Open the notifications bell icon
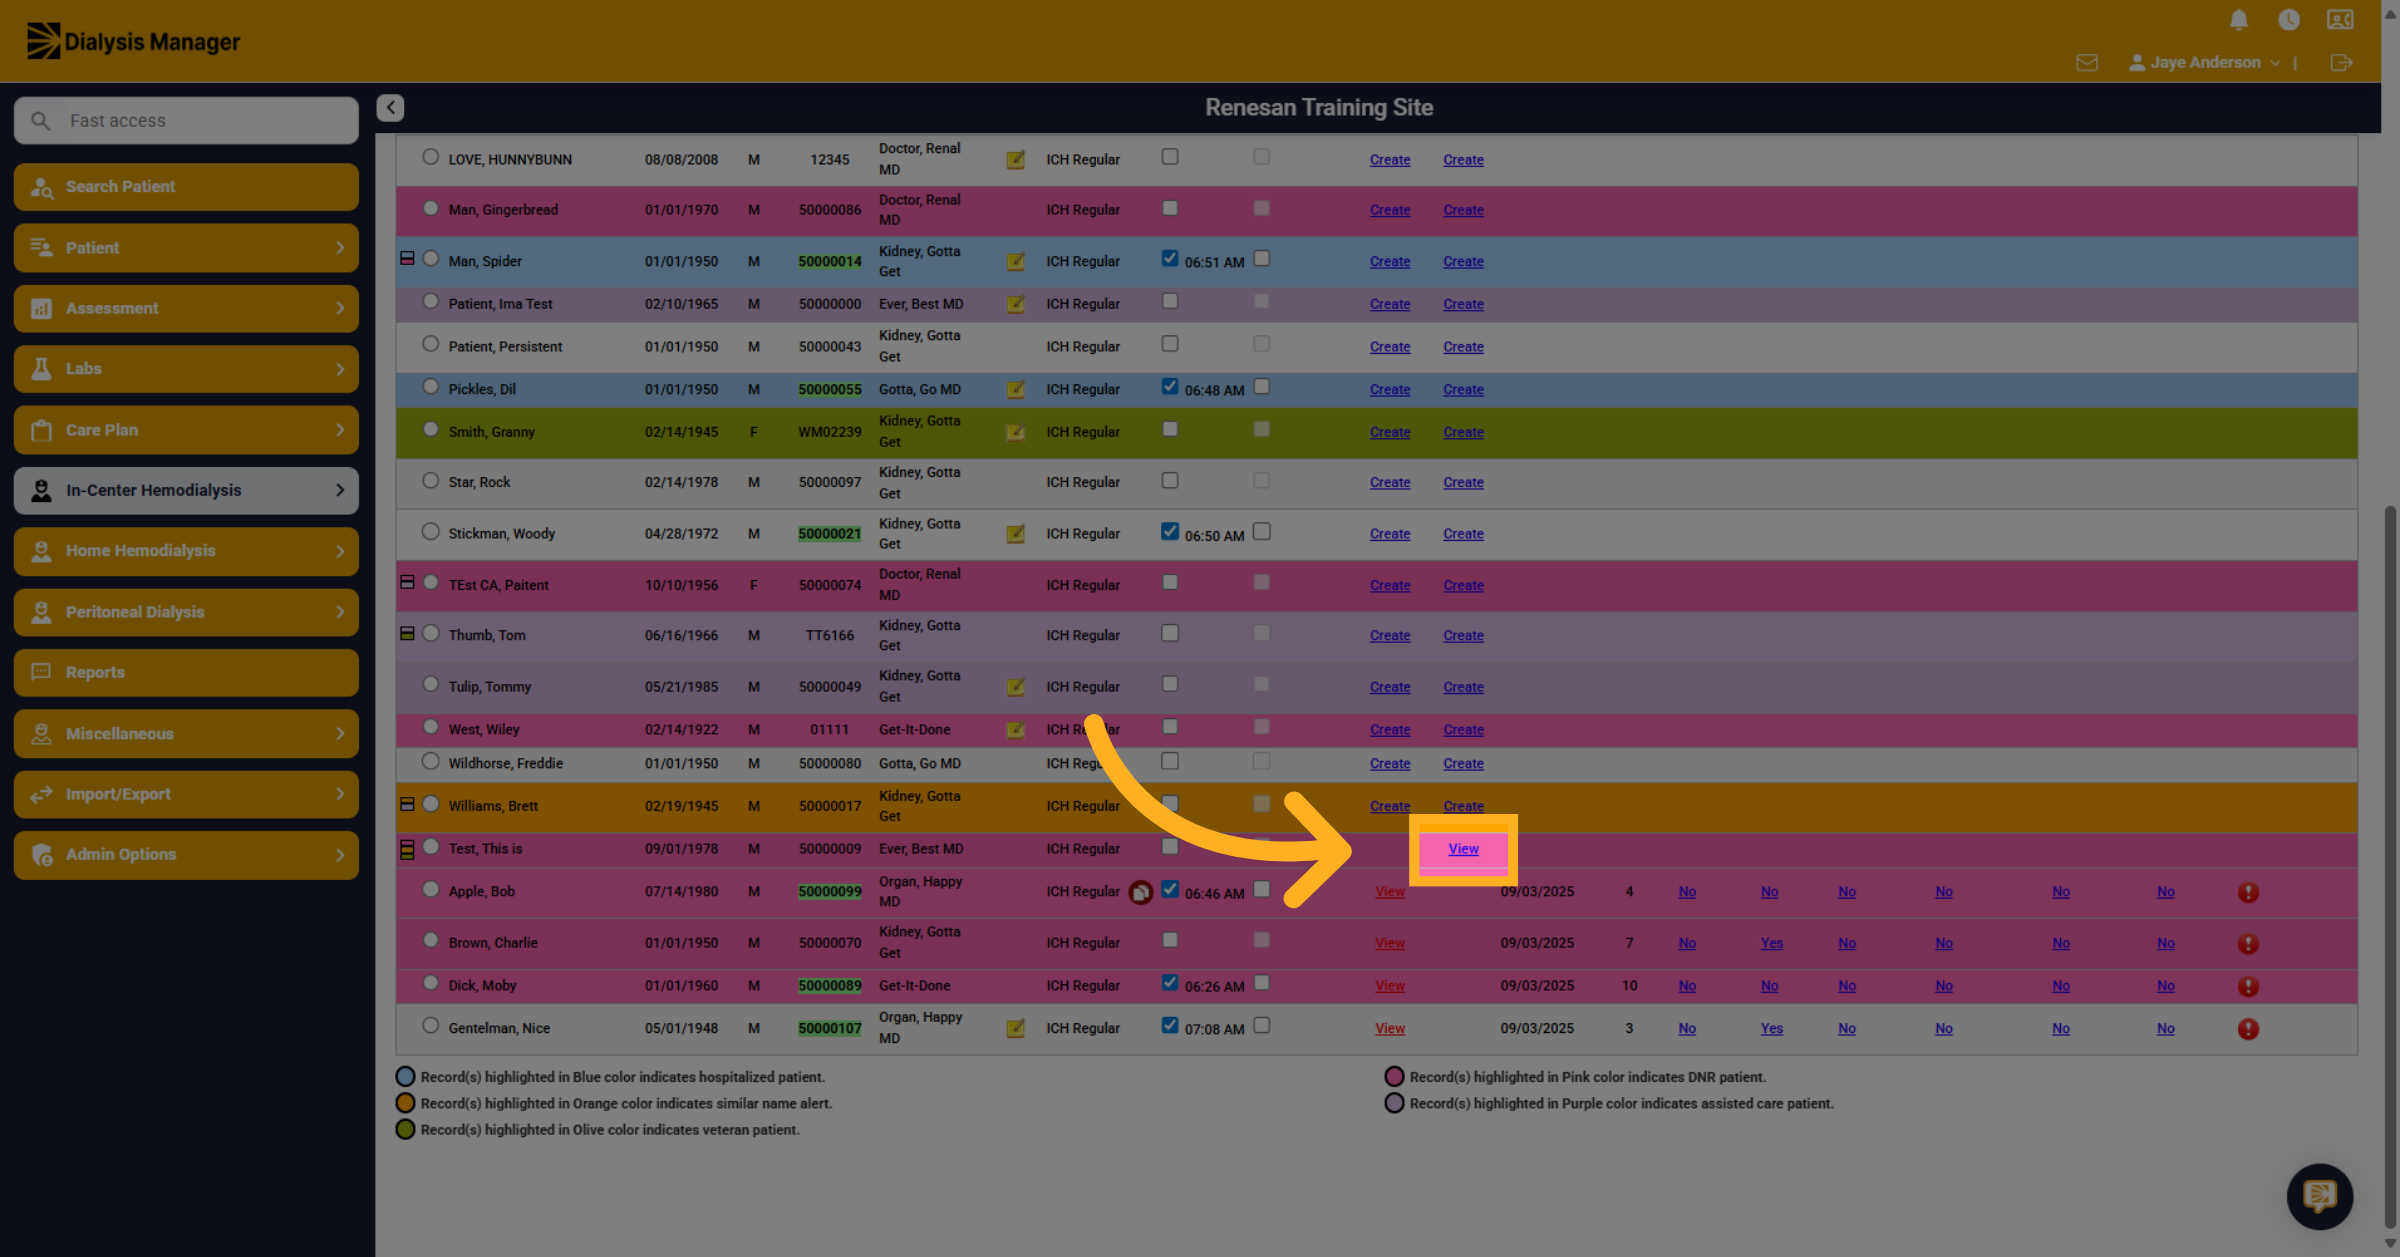 click(x=2239, y=20)
